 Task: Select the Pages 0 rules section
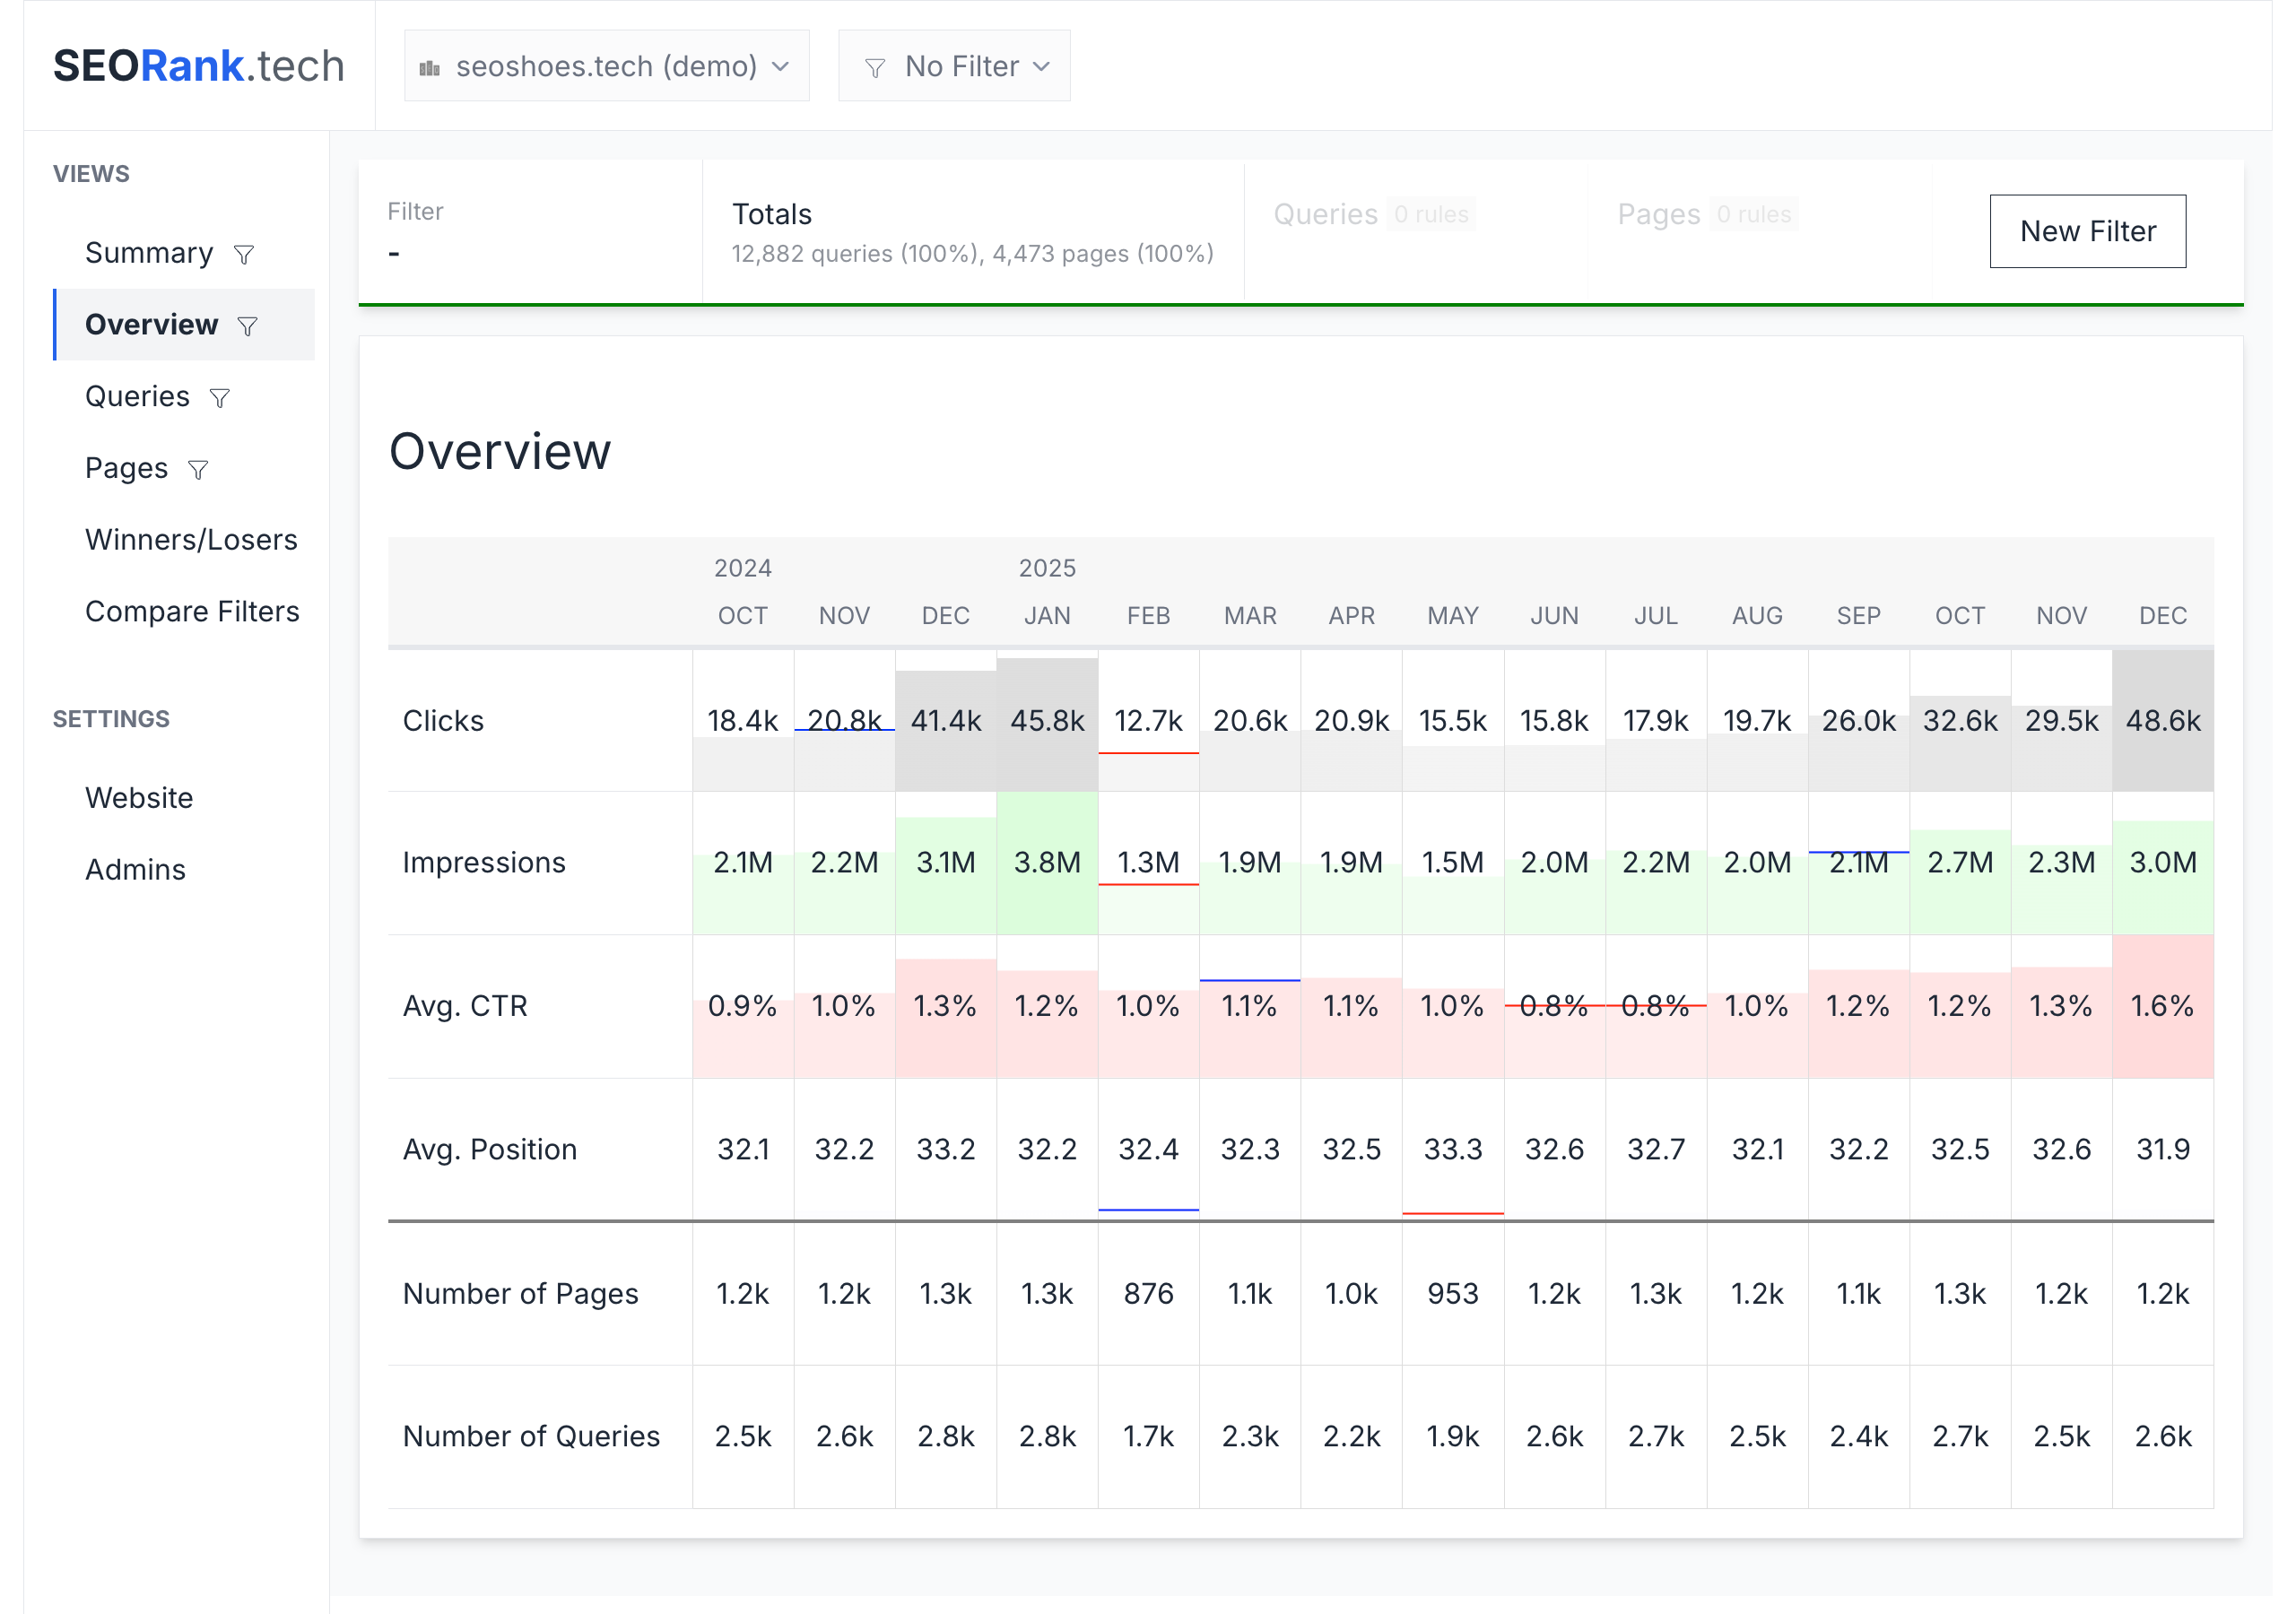[x=1706, y=214]
